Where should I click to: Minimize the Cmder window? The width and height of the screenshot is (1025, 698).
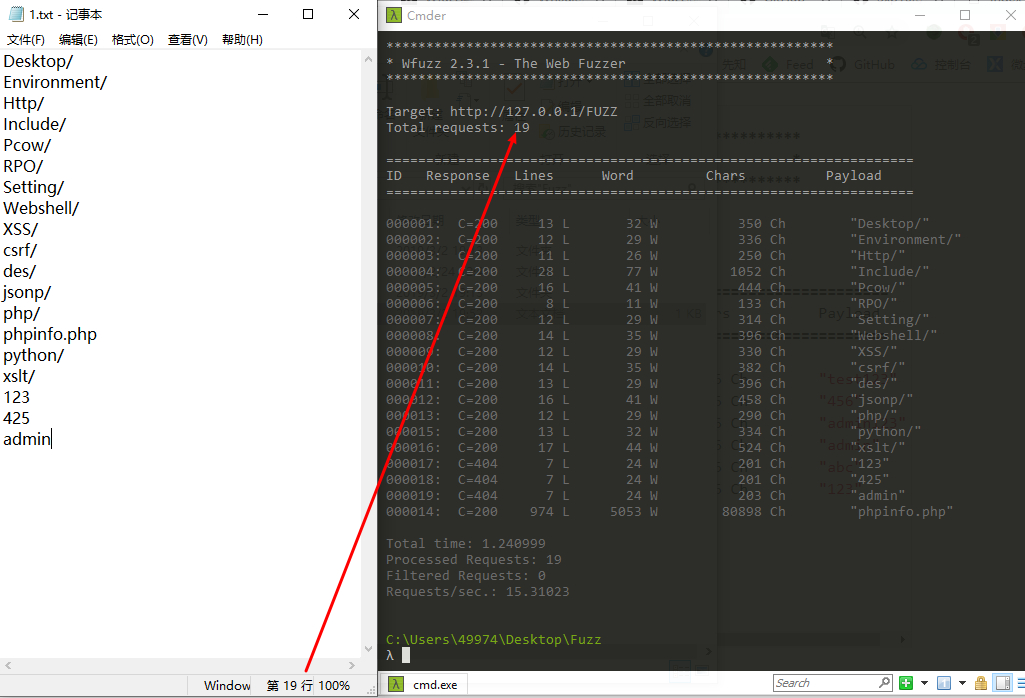point(920,15)
